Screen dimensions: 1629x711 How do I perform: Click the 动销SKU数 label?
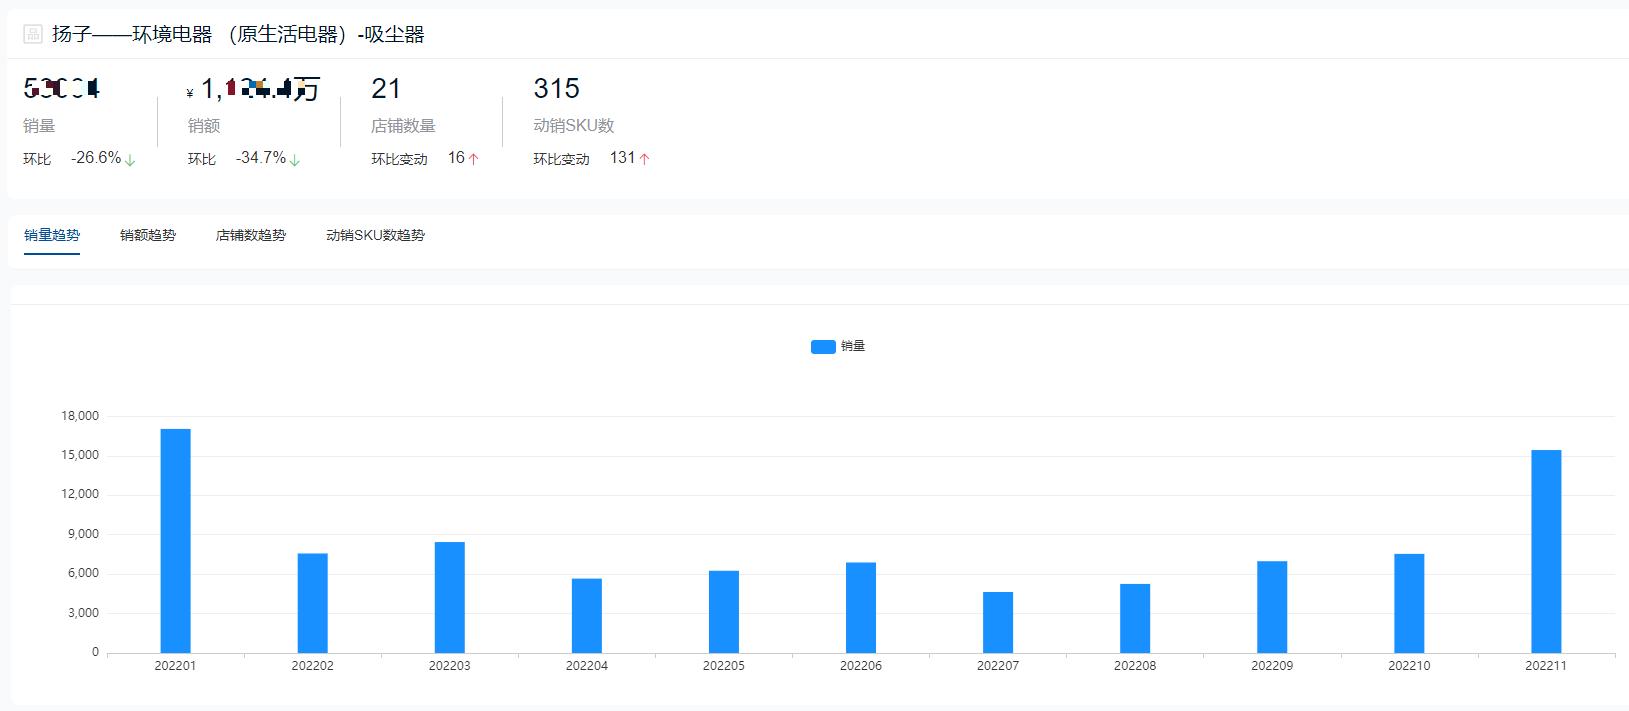[574, 126]
